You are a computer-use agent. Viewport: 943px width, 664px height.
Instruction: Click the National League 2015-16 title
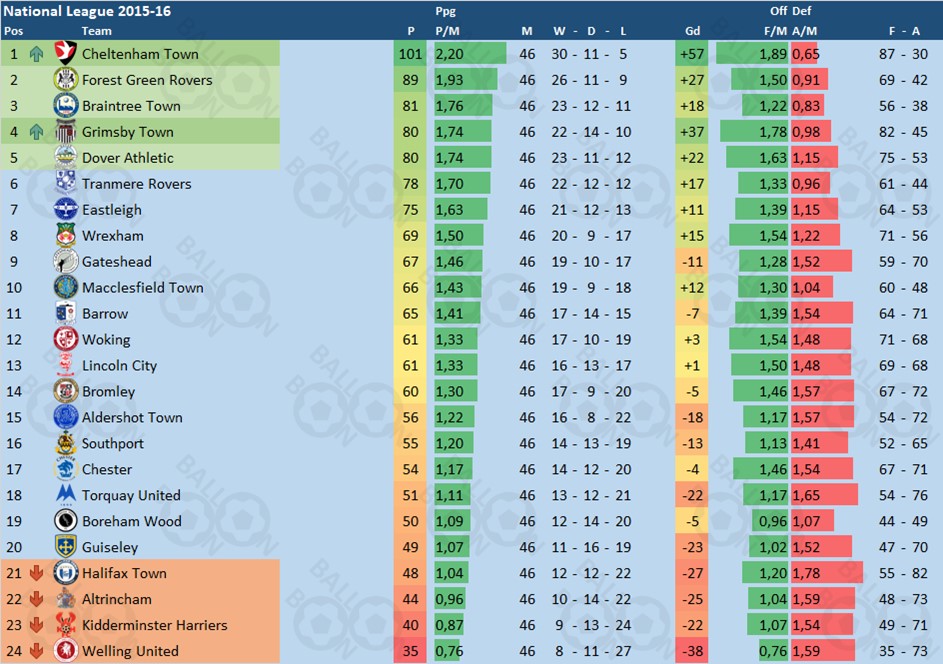click(x=87, y=11)
